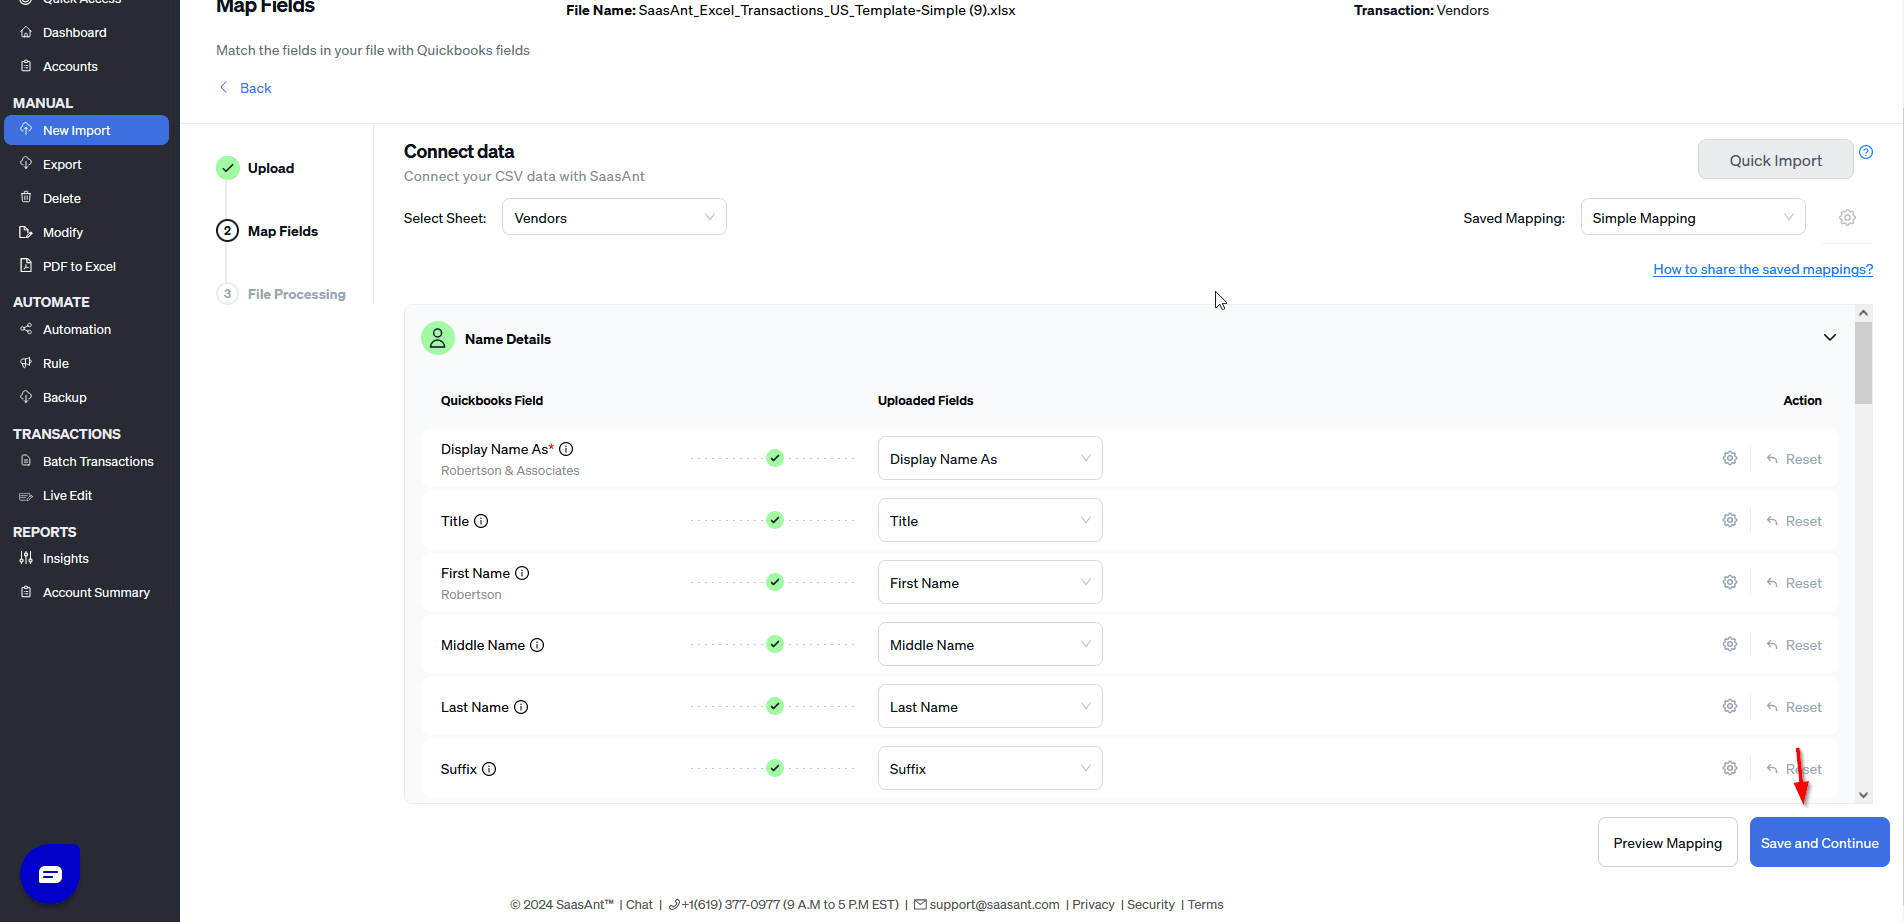Viewport: 1904px width, 922px height.
Task: Open Accounts in sidebar
Action: (70, 66)
